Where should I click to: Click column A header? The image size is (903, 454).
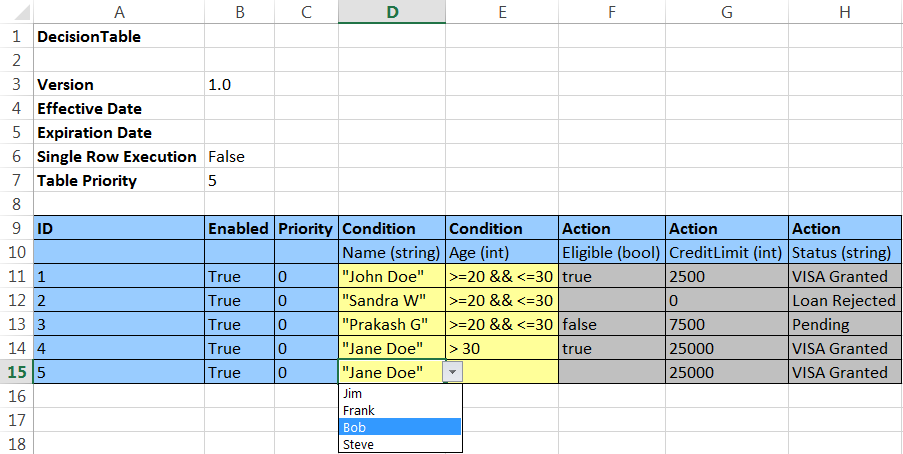tap(119, 12)
